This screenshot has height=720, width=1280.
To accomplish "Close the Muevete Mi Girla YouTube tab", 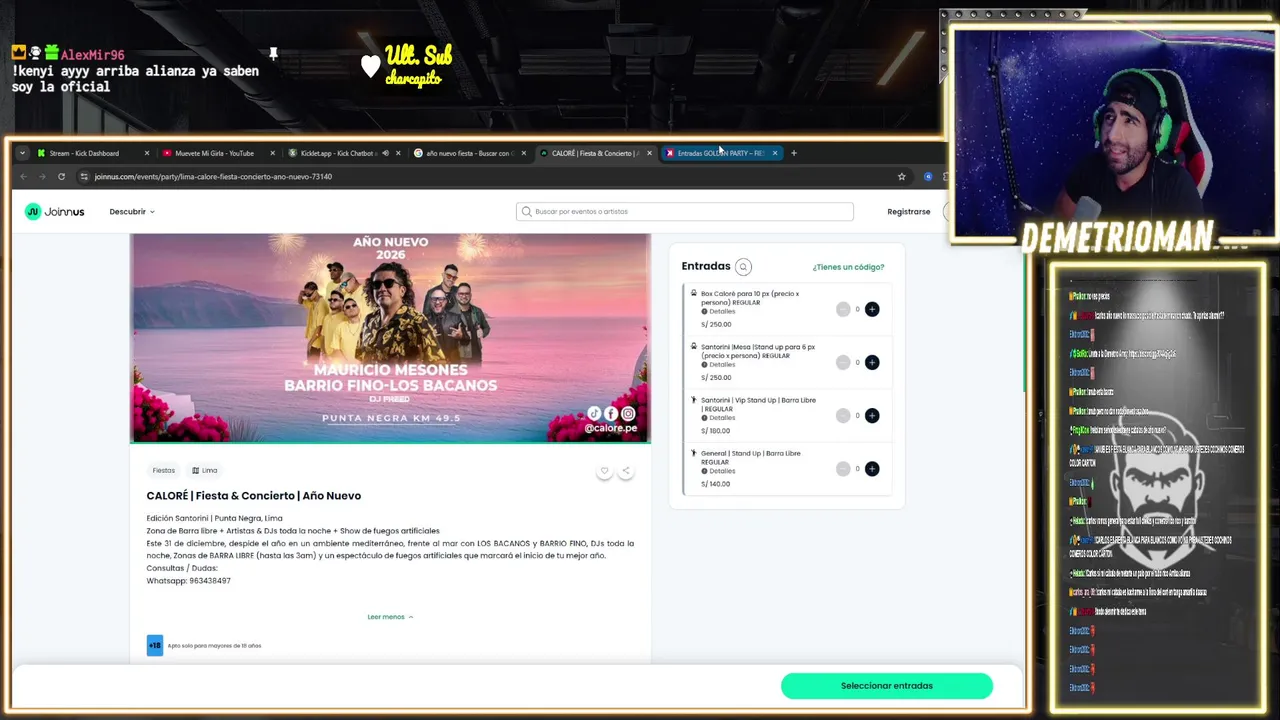I will point(272,153).
